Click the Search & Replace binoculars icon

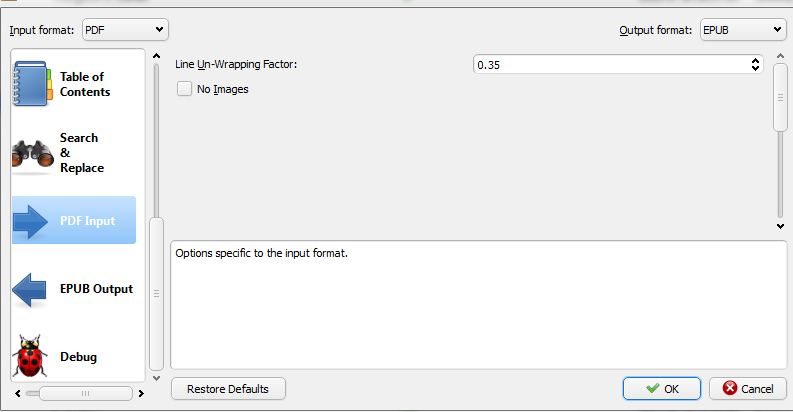pos(31,153)
